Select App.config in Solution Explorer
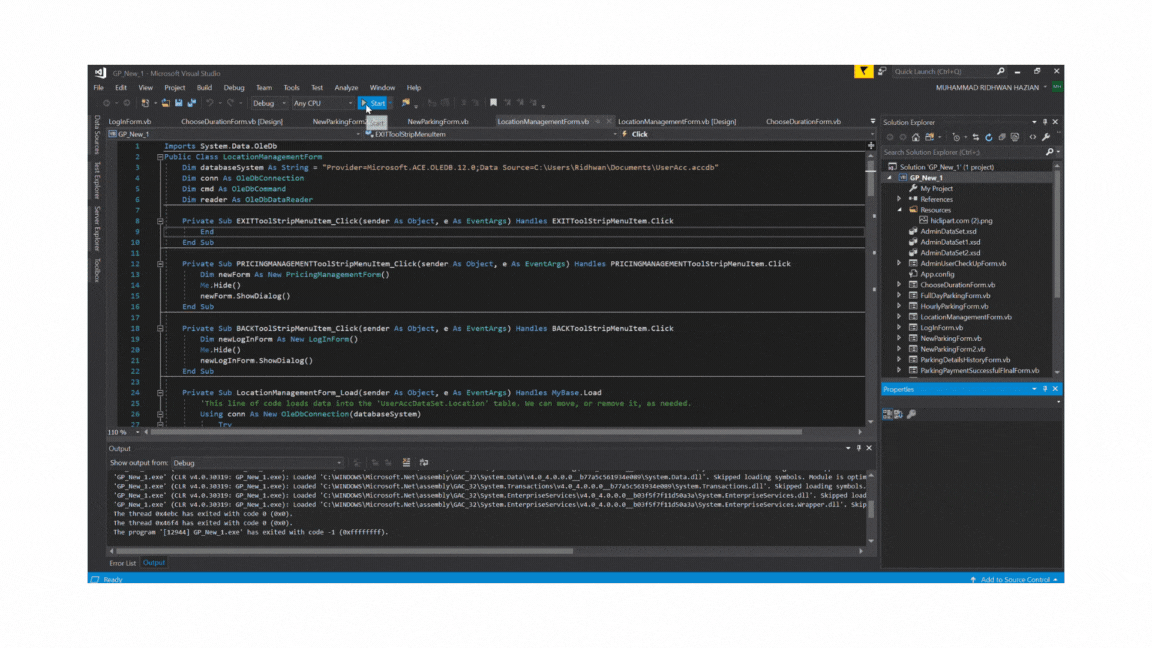Screen dimensions: 1152x648 tap(937, 274)
